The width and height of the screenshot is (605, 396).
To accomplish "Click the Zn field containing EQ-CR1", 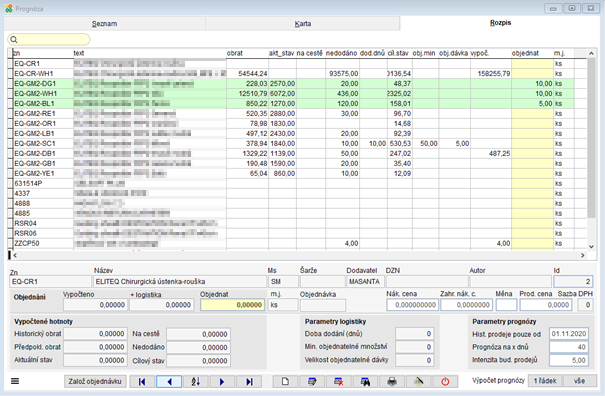I will coord(51,281).
